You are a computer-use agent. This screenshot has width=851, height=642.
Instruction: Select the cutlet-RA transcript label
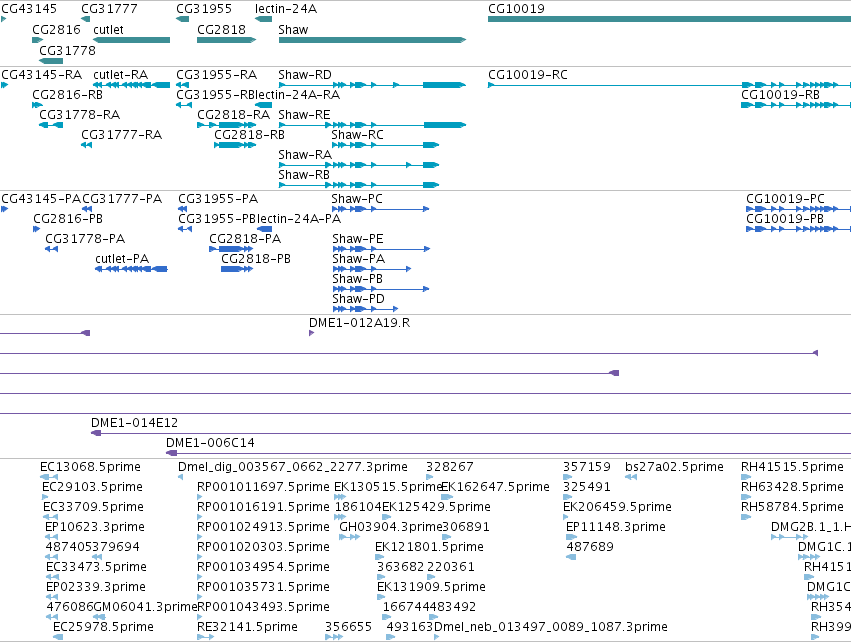[x=120, y=74]
